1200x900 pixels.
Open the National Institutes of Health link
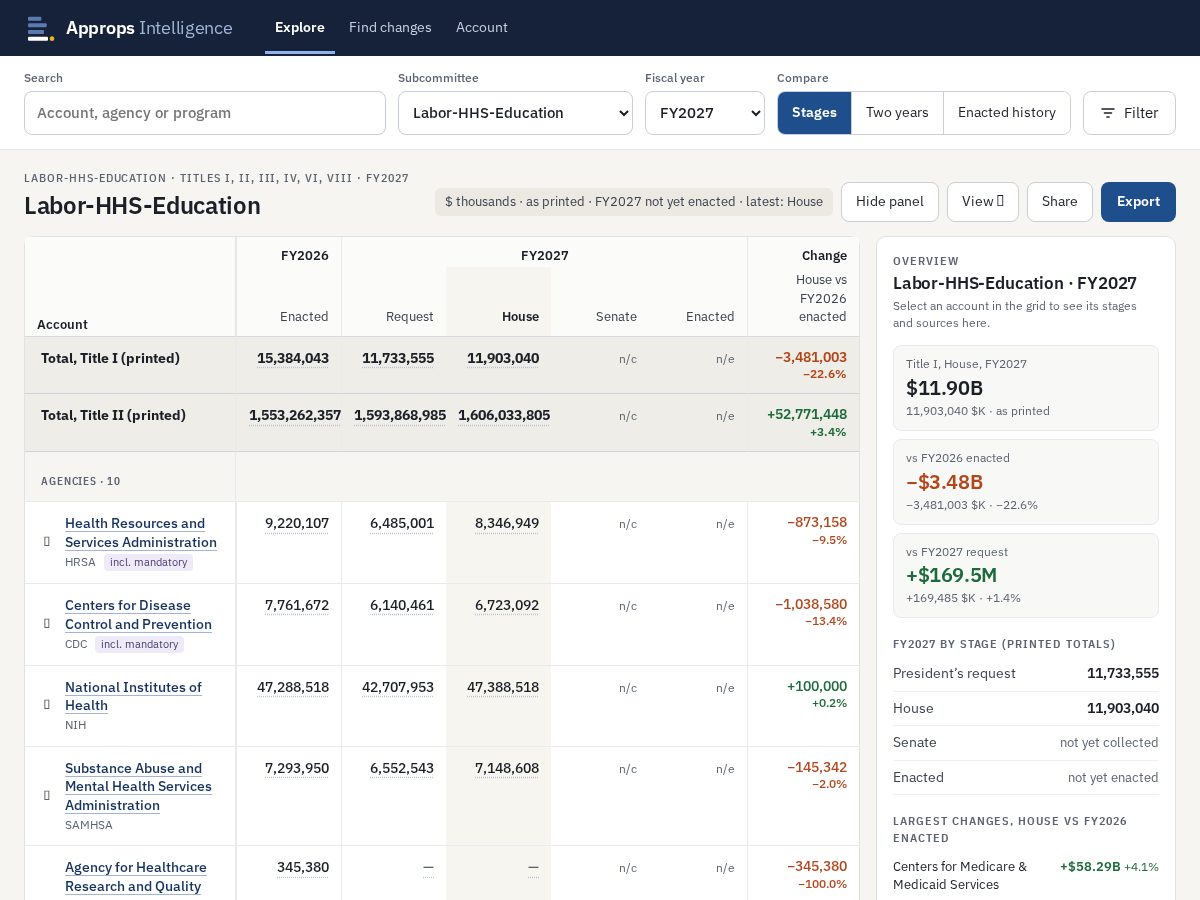tap(133, 696)
